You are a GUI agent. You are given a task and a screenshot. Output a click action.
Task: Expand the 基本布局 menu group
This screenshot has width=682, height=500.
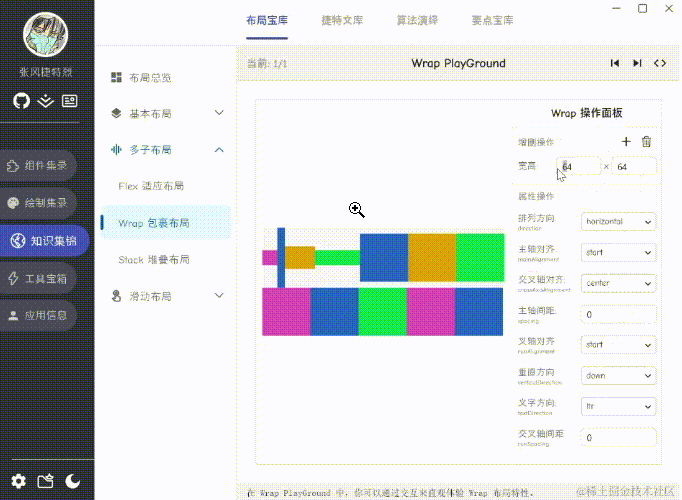click(167, 113)
